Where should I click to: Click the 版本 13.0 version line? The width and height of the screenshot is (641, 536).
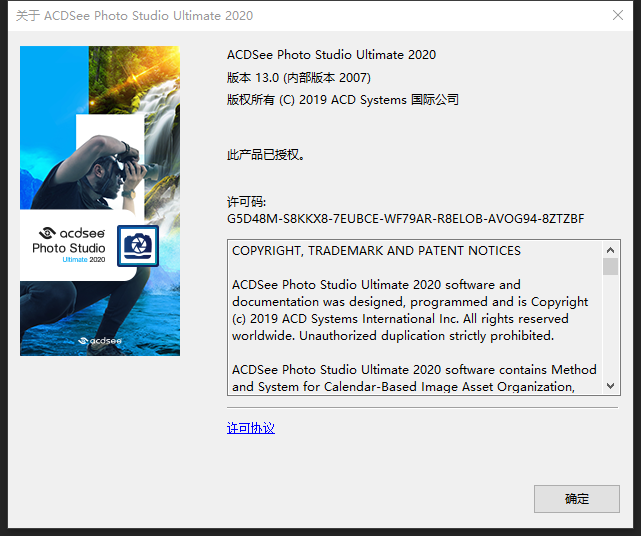pos(298,77)
